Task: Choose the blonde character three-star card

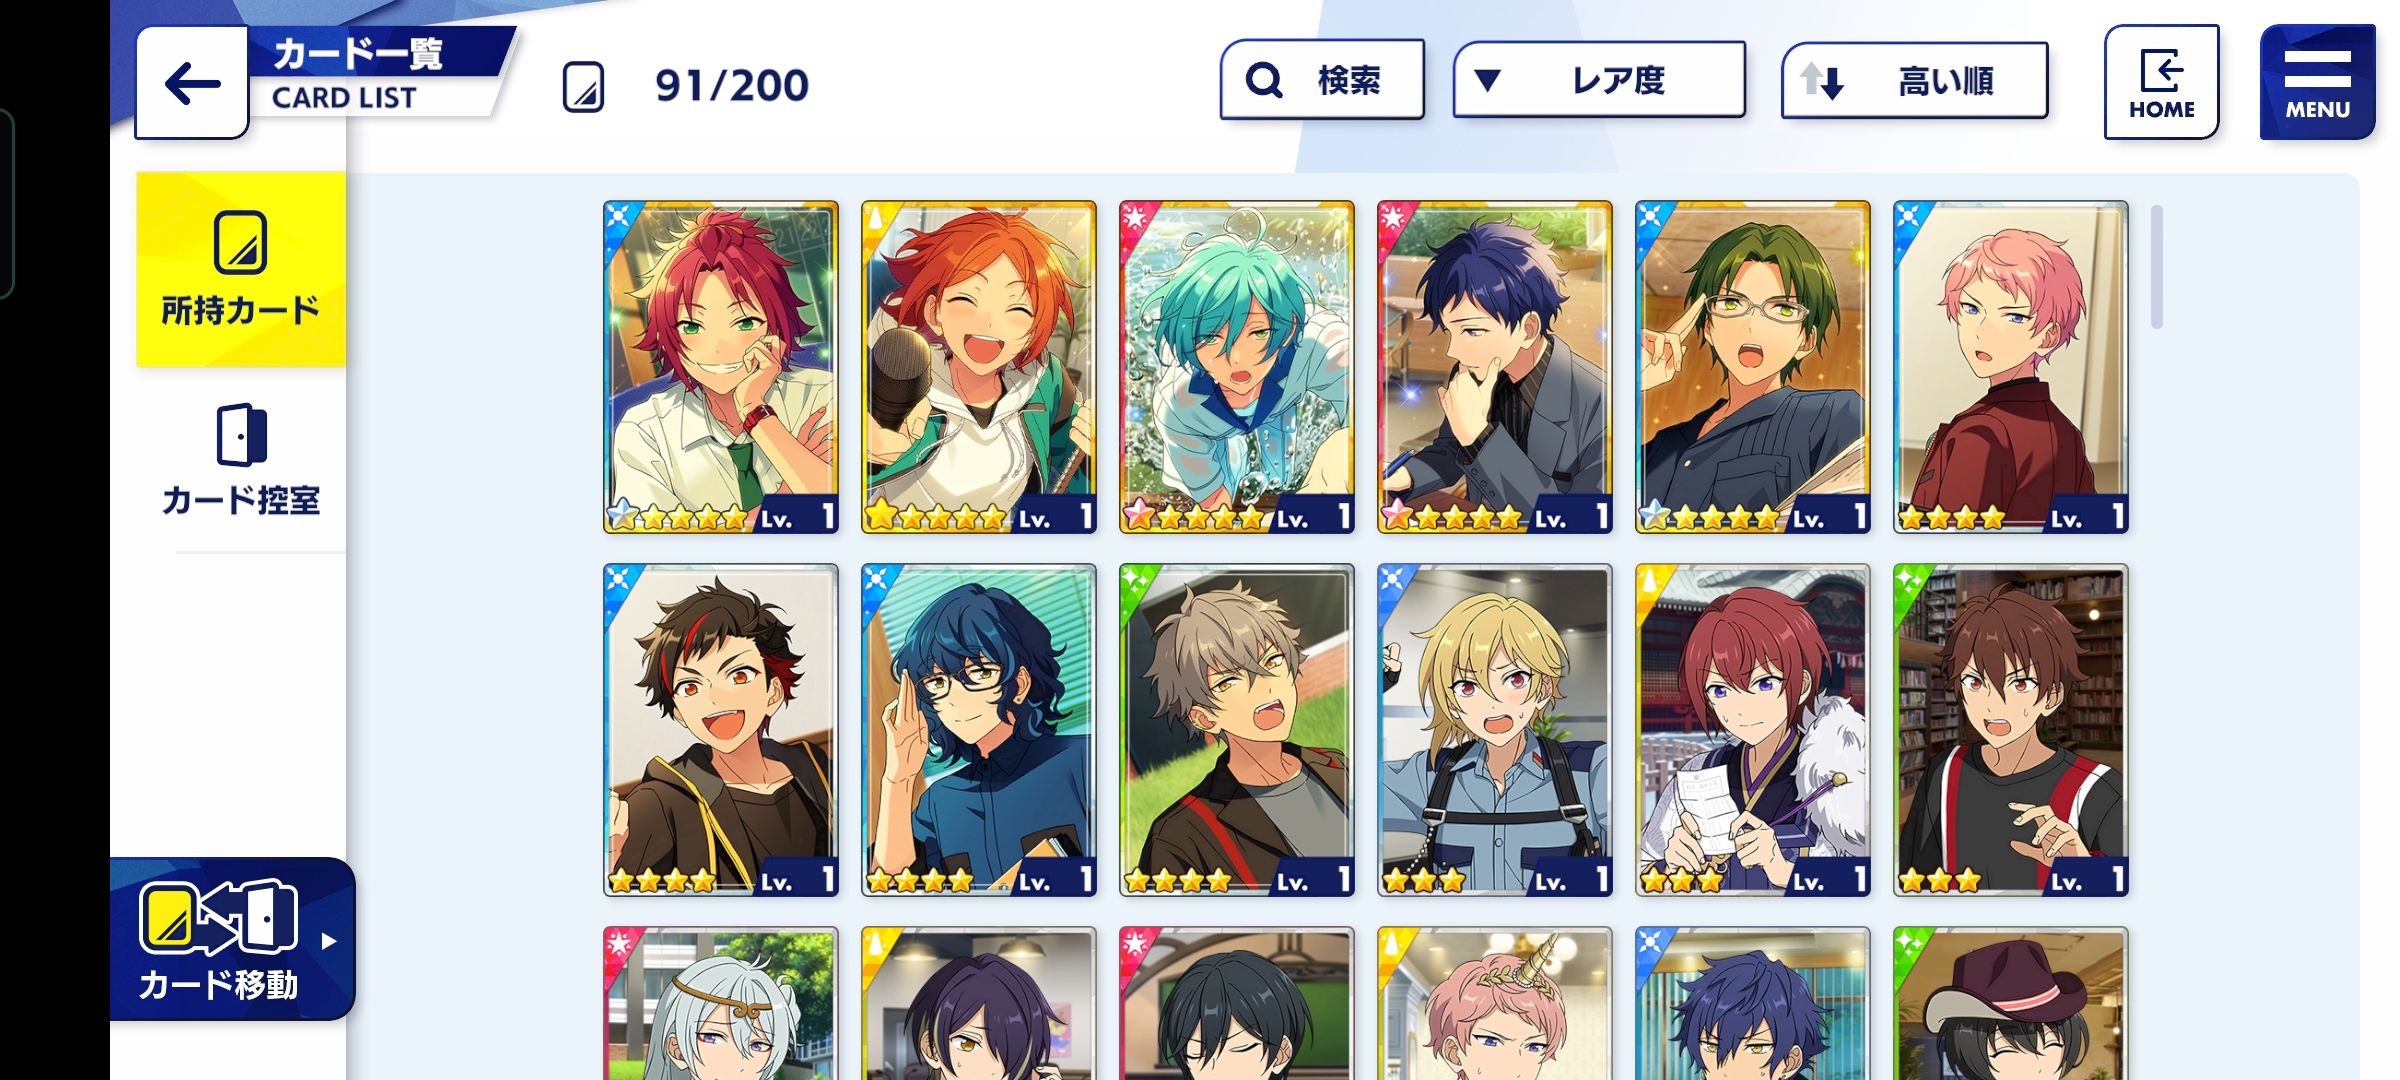Action: point(1495,730)
